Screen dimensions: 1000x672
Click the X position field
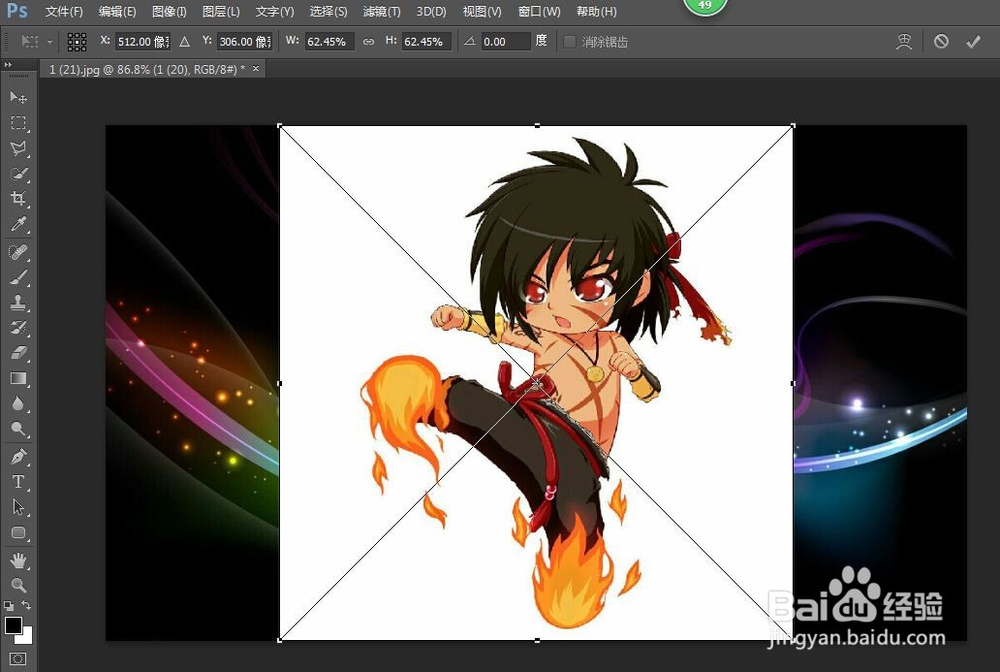point(143,42)
